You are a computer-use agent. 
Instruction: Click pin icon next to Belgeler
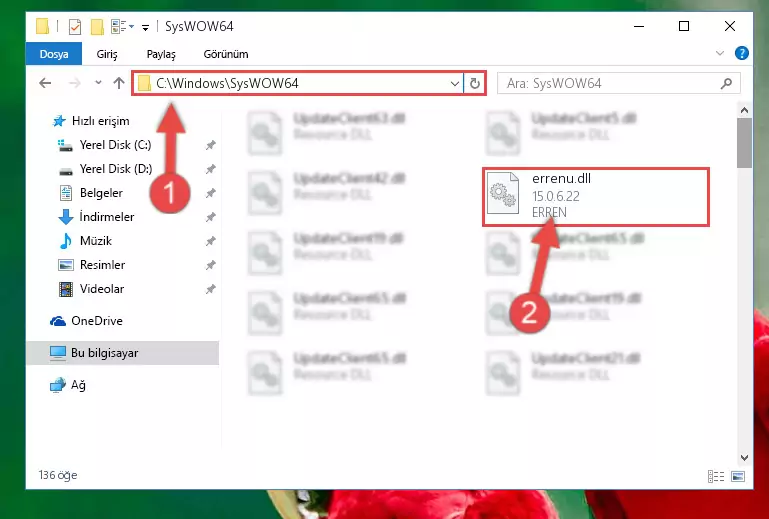[x=210, y=193]
